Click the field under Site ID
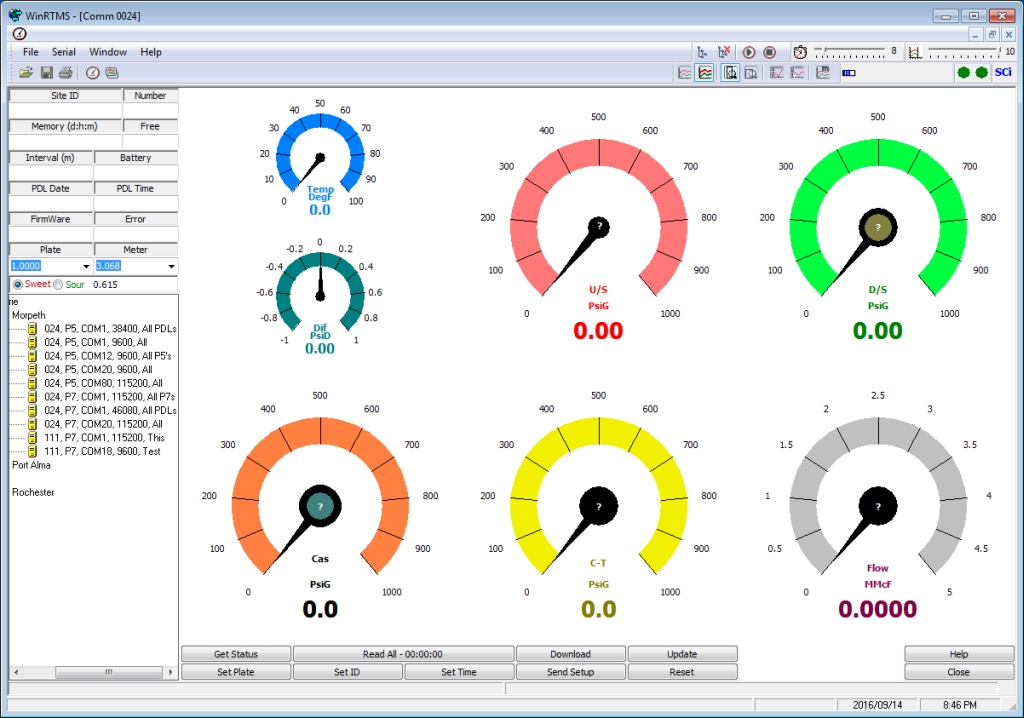This screenshot has height=718, width=1024. click(65, 111)
